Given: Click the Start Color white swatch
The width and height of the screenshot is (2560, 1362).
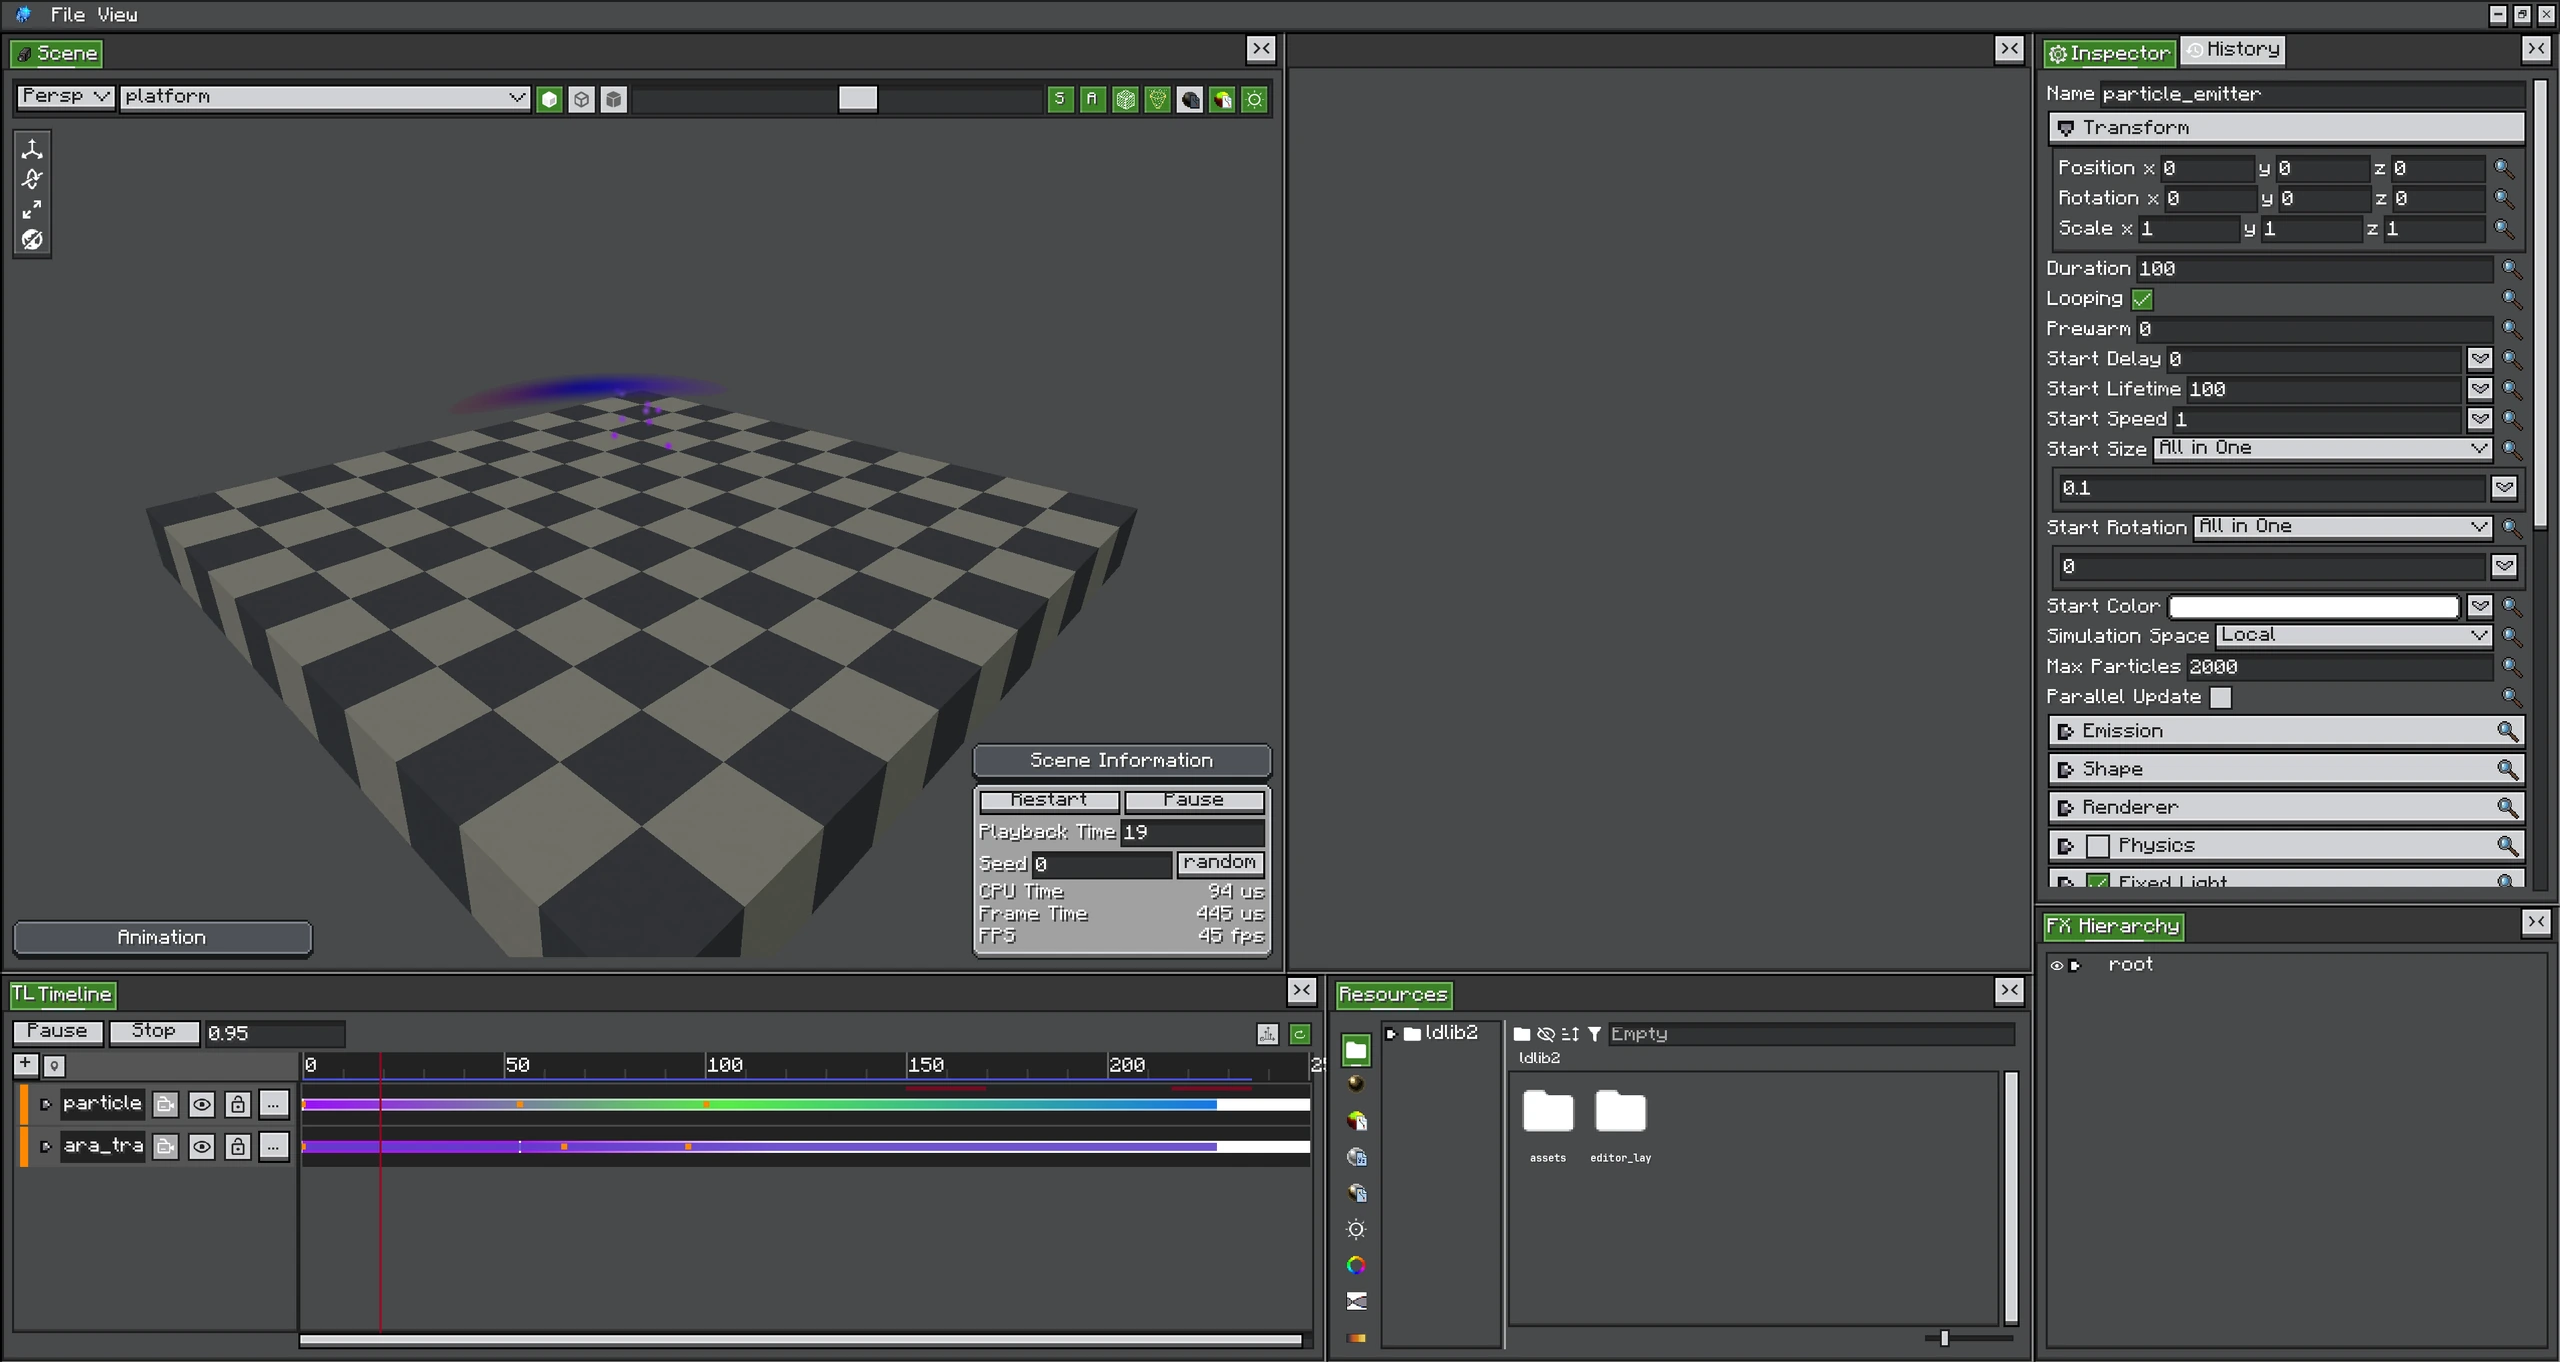Looking at the screenshot, I should [2314, 606].
